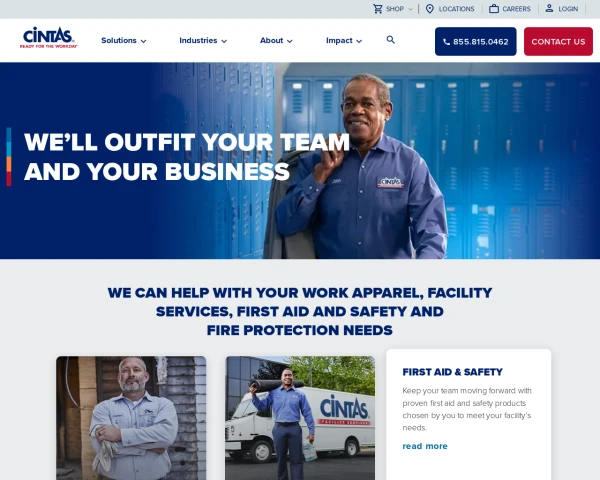Click the phone icon beside 855.815.0462
600x480 pixels.
pyautogui.click(x=446, y=42)
